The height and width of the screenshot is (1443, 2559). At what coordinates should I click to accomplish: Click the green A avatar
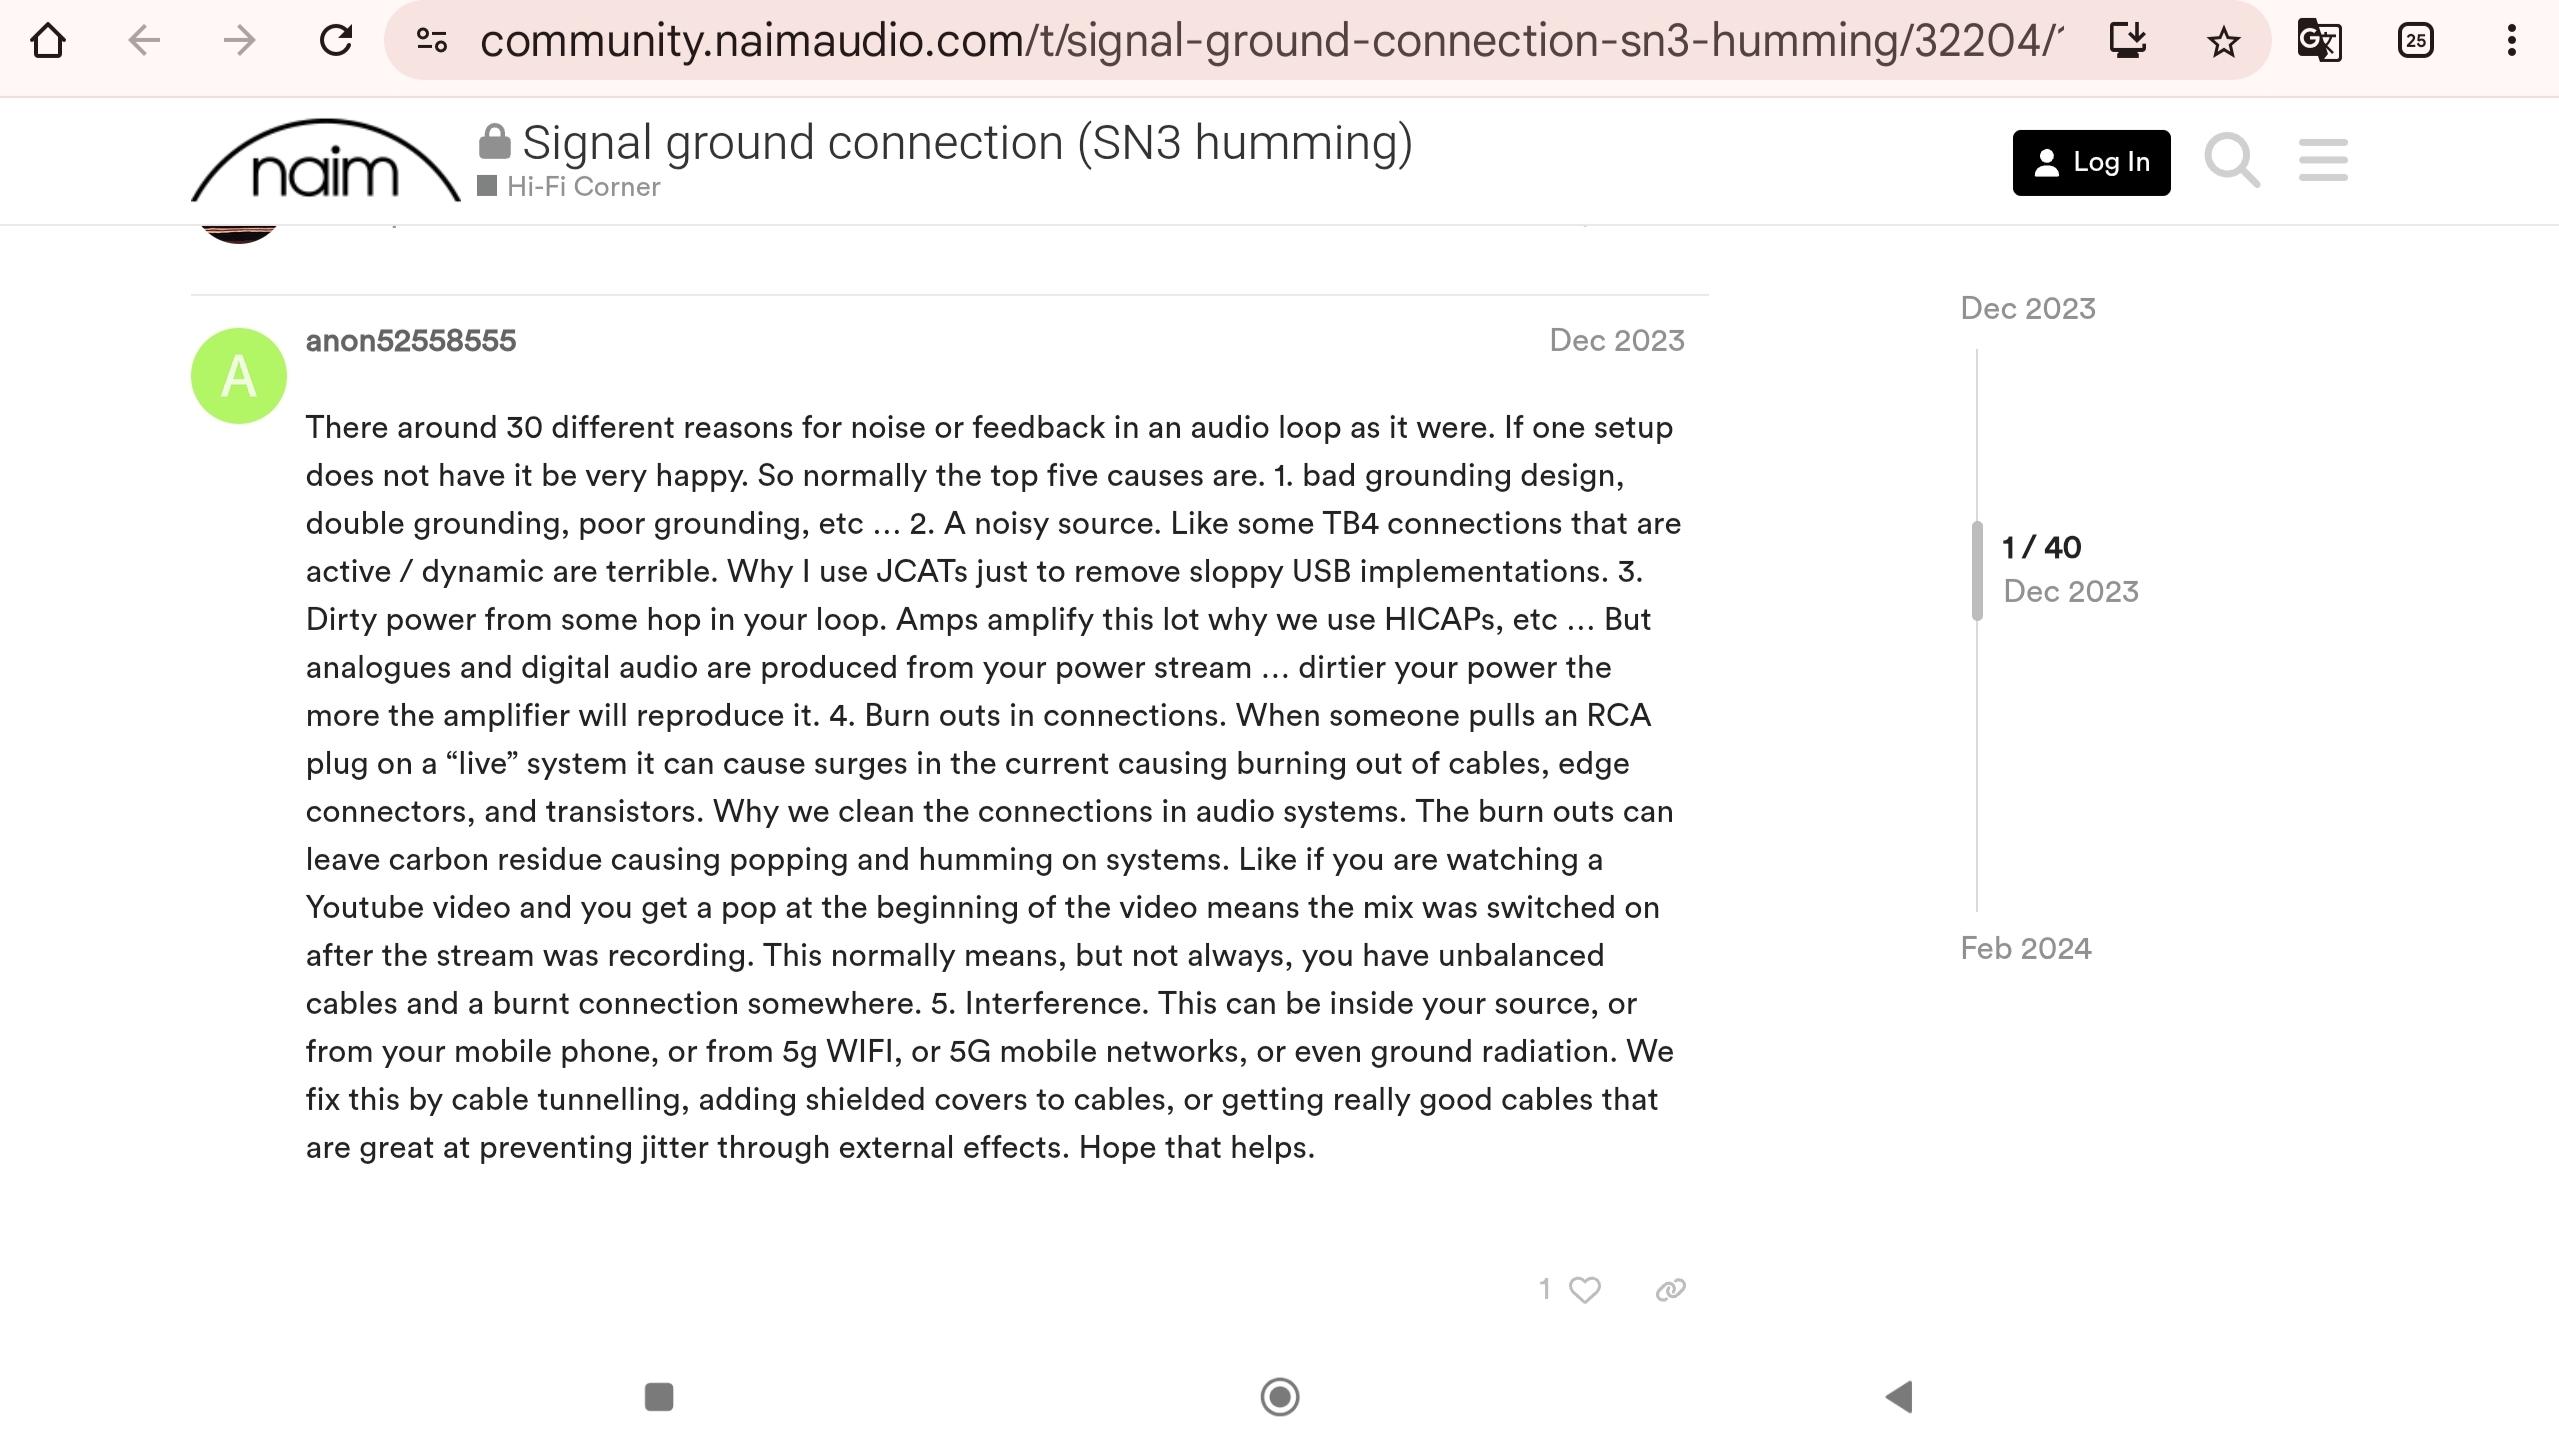pos(239,376)
